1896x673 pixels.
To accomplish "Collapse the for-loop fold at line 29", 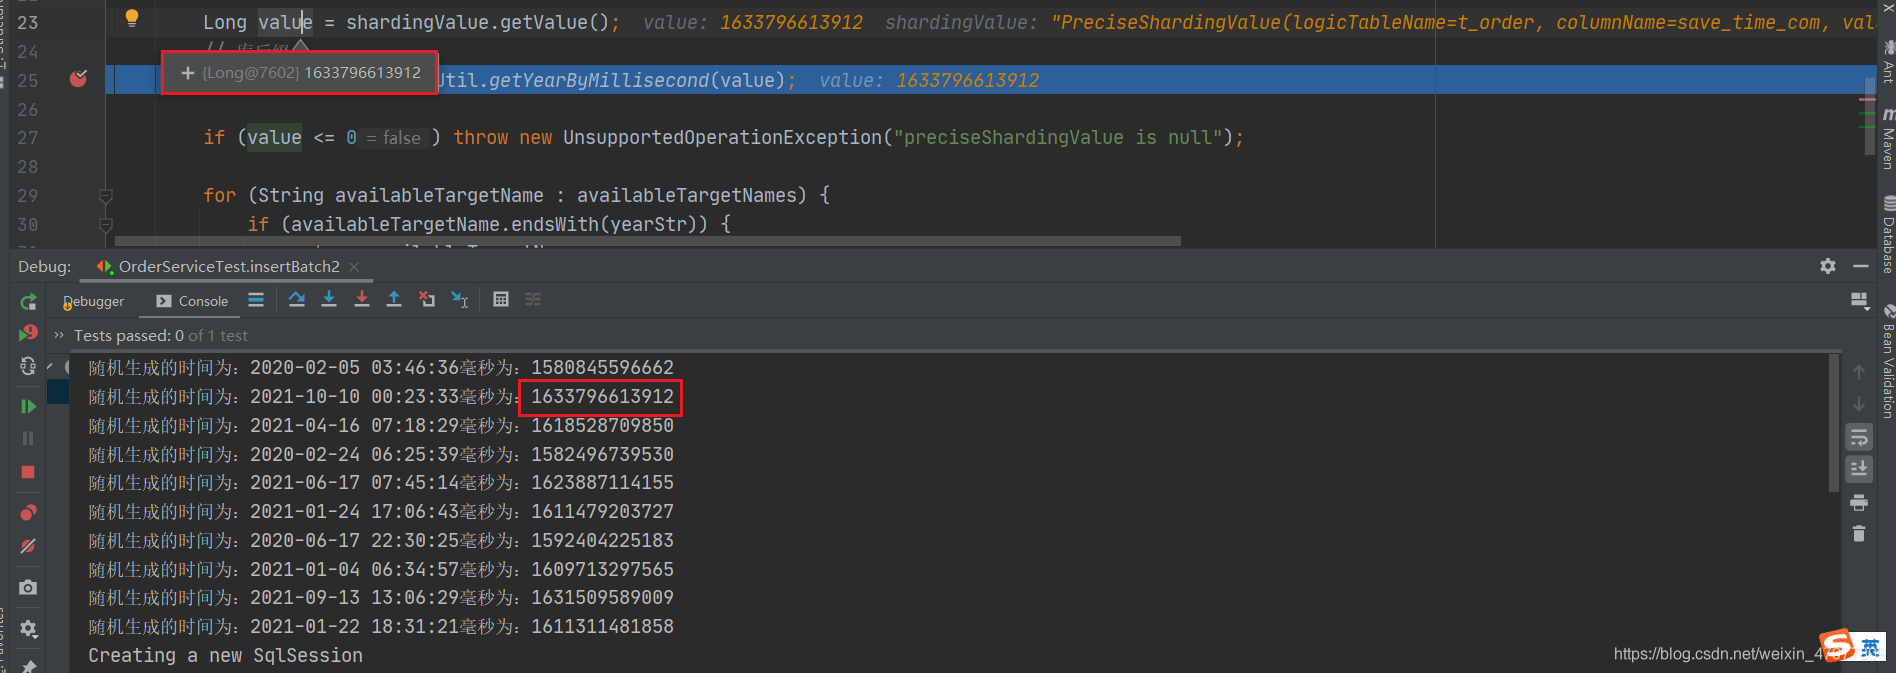I will [x=106, y=196].
